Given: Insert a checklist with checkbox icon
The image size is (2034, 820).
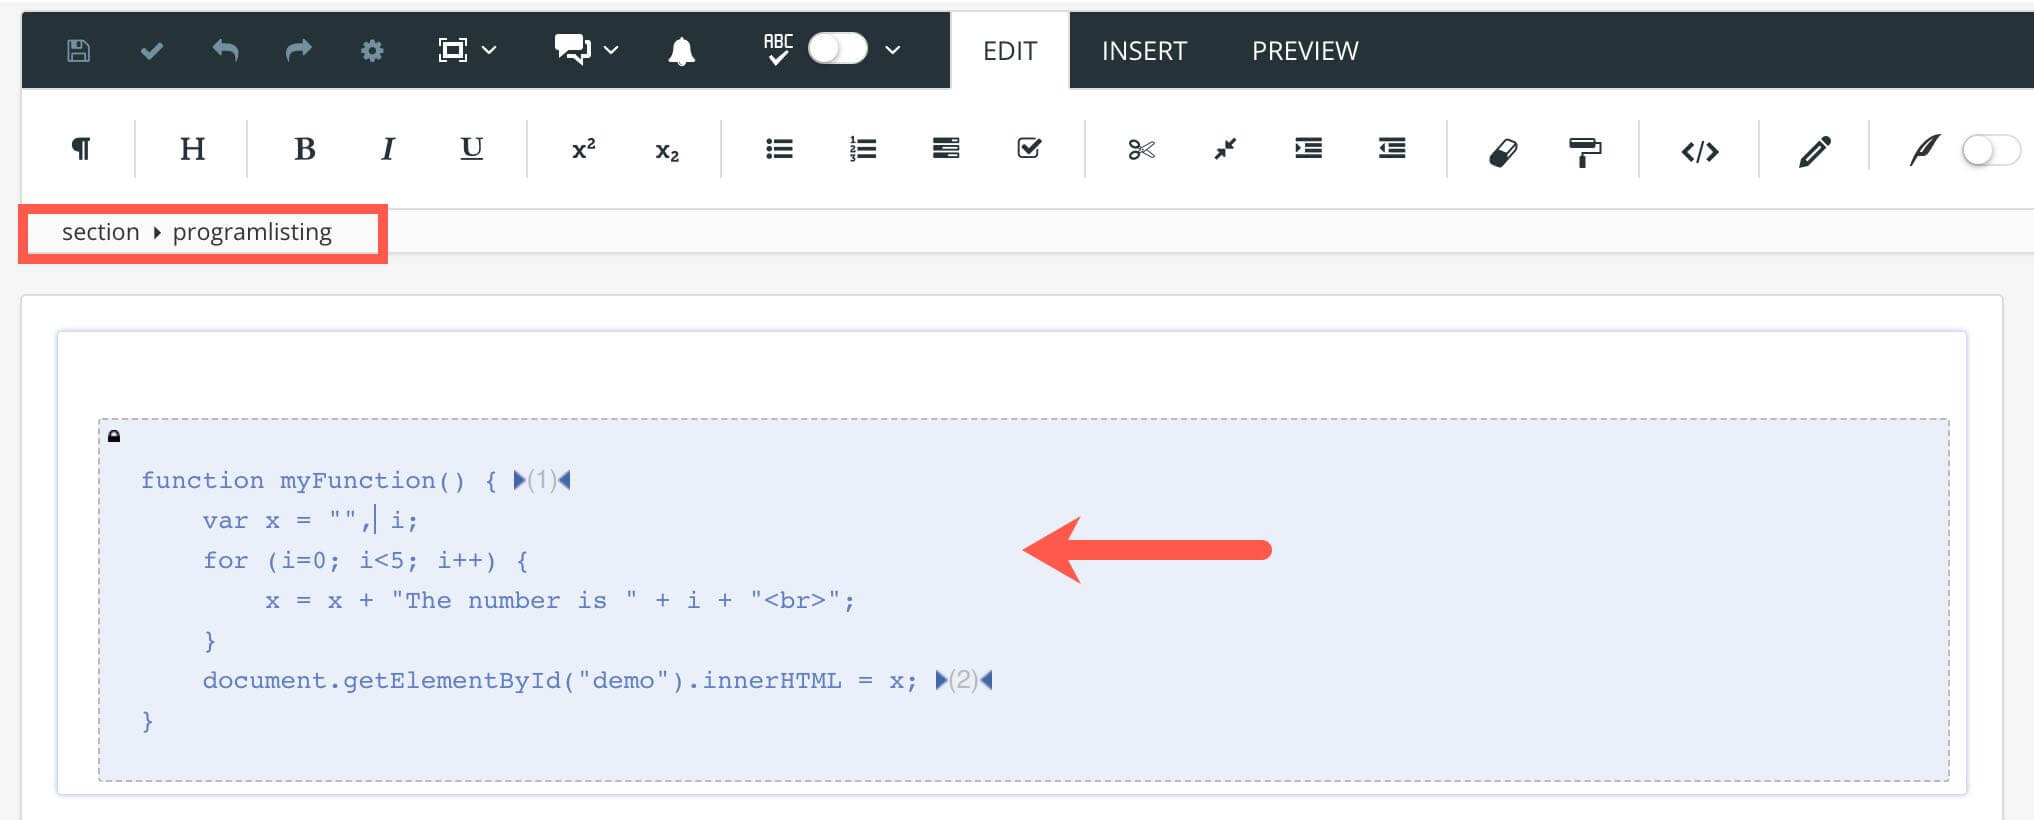Looking at the screenshot, I should 1029,149.
